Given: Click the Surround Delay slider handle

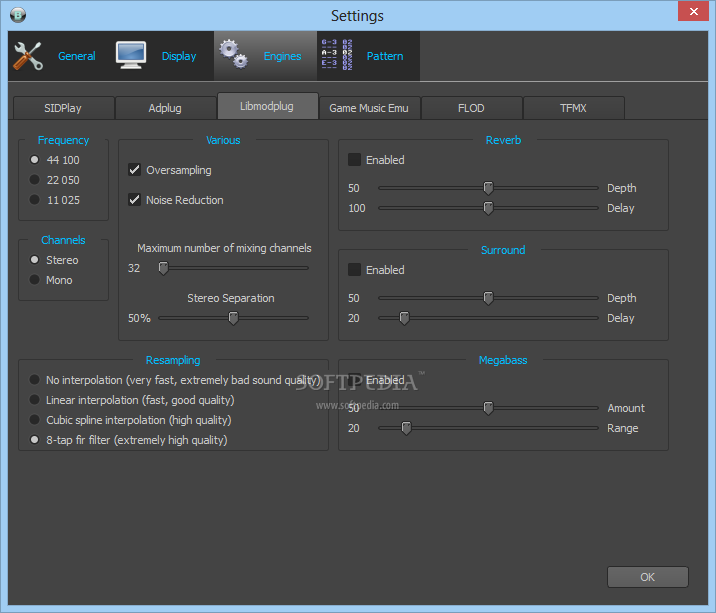Looking at the screenshot, I should [x=404, y=318].
